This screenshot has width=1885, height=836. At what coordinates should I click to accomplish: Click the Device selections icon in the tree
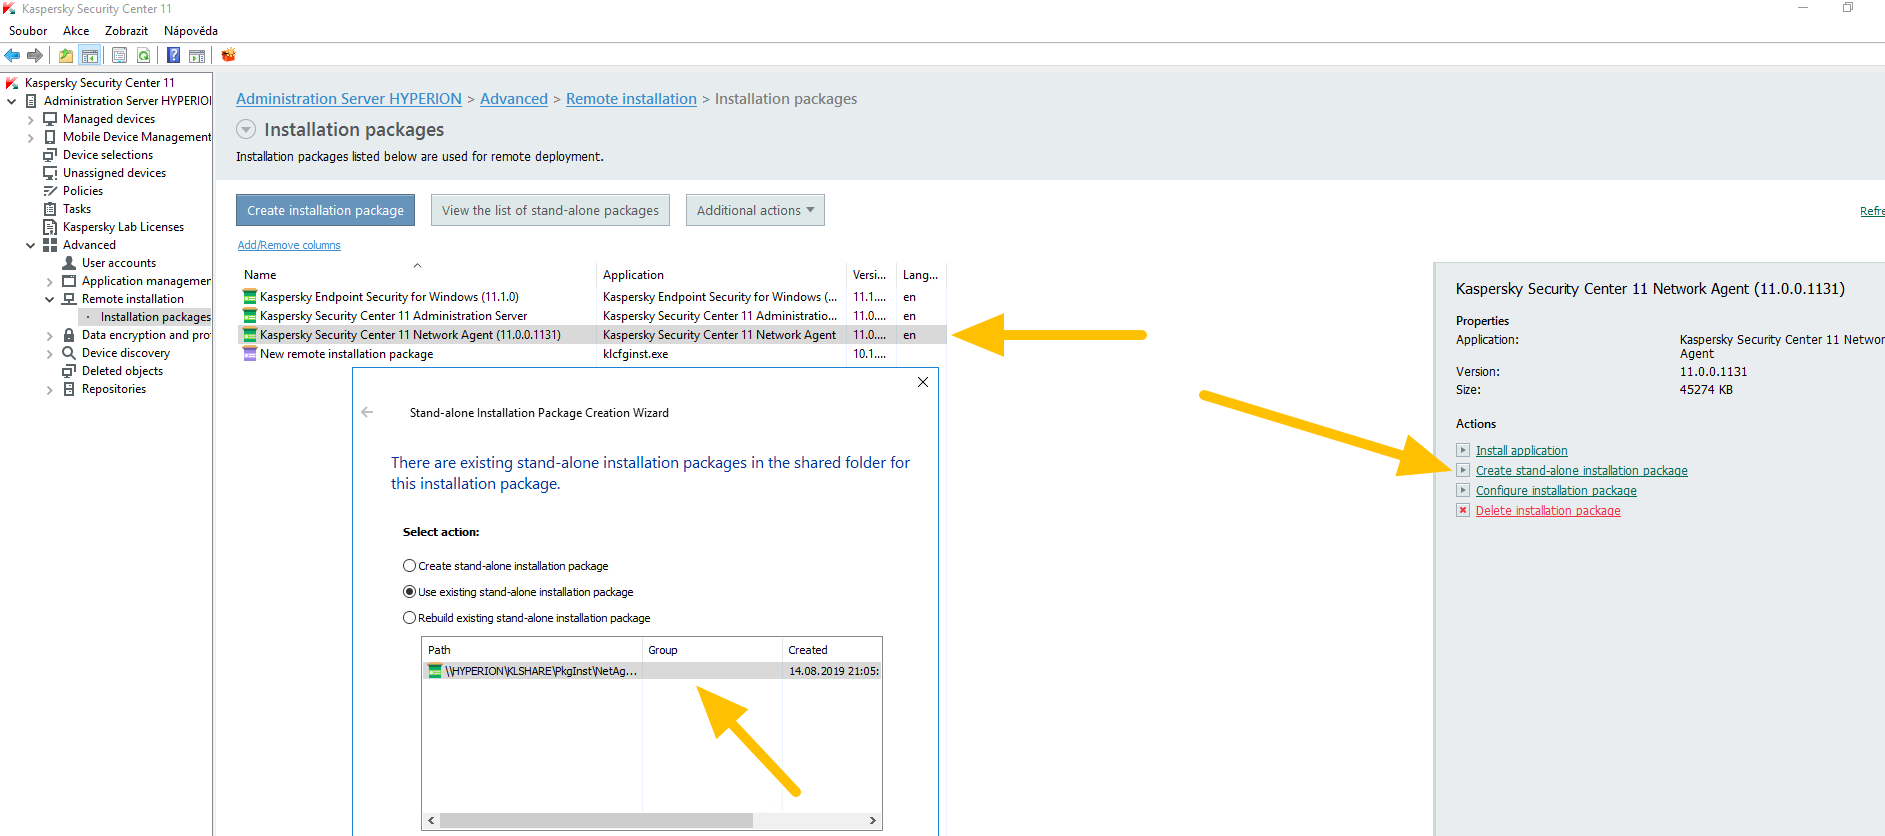tap(50, 155)
